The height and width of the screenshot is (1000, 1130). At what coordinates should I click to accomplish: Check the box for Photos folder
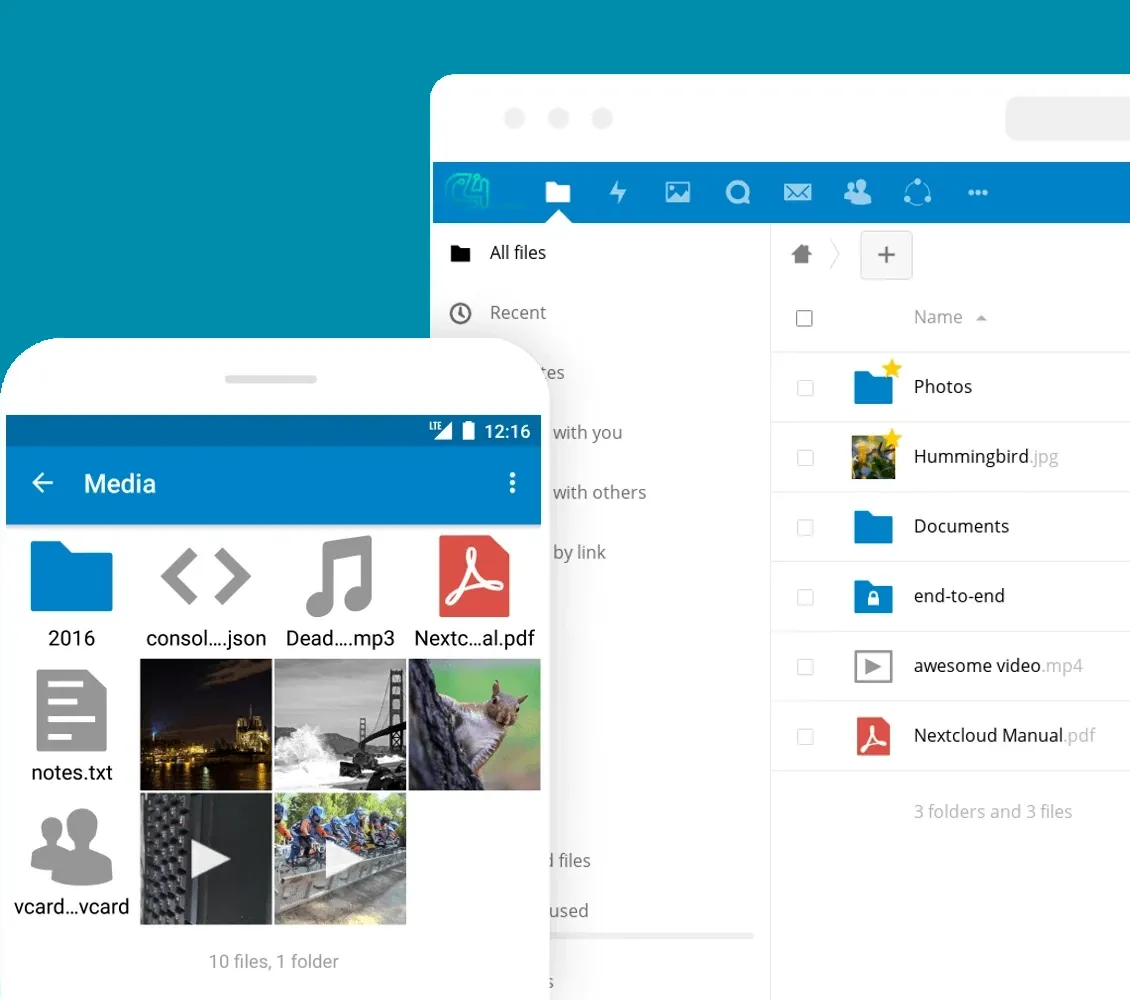click(805, 387)
